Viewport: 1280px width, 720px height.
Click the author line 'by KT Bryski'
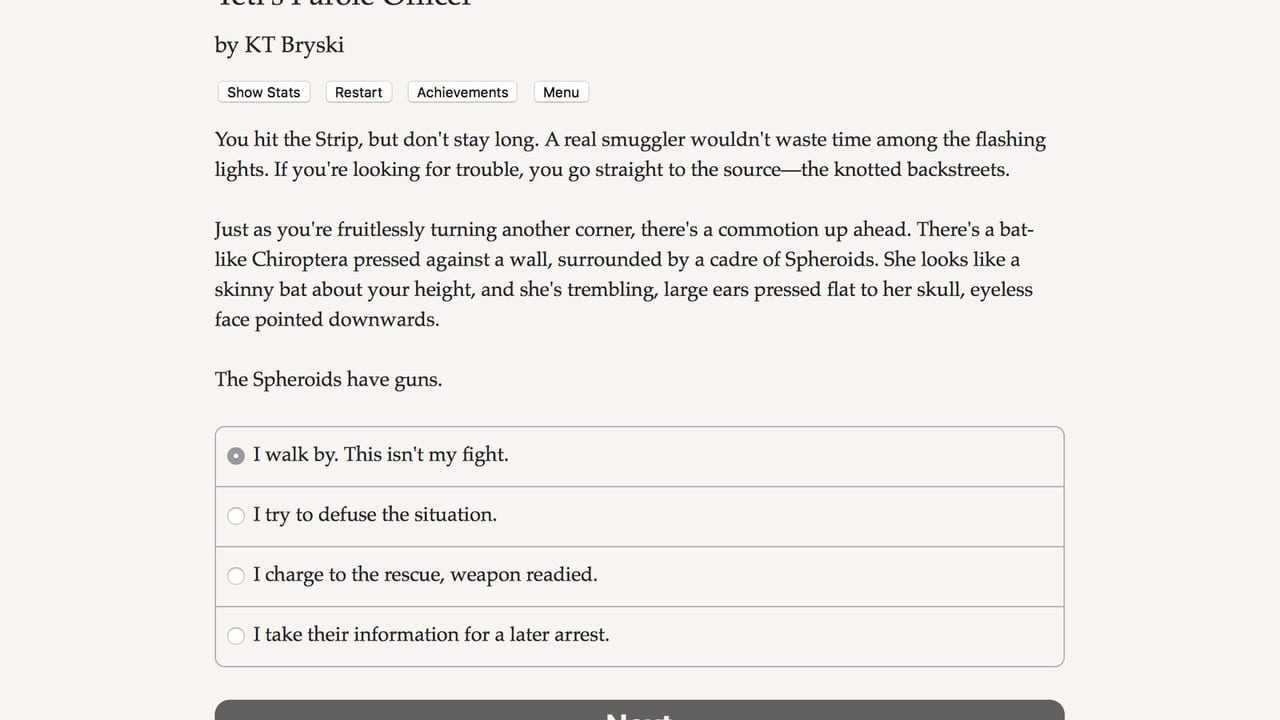(x=279, y=45)
